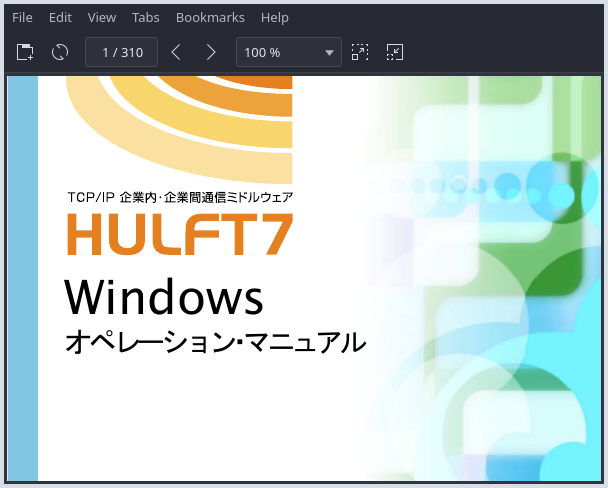The width and height of the screenshot is (608, 488).
Task: Click the オペレーション・マニュアル subtitle text
Action: [x=215, y=342]
